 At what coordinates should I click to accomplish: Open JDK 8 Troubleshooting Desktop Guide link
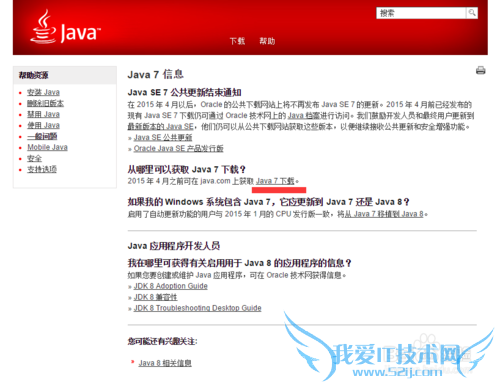[197, 308]
